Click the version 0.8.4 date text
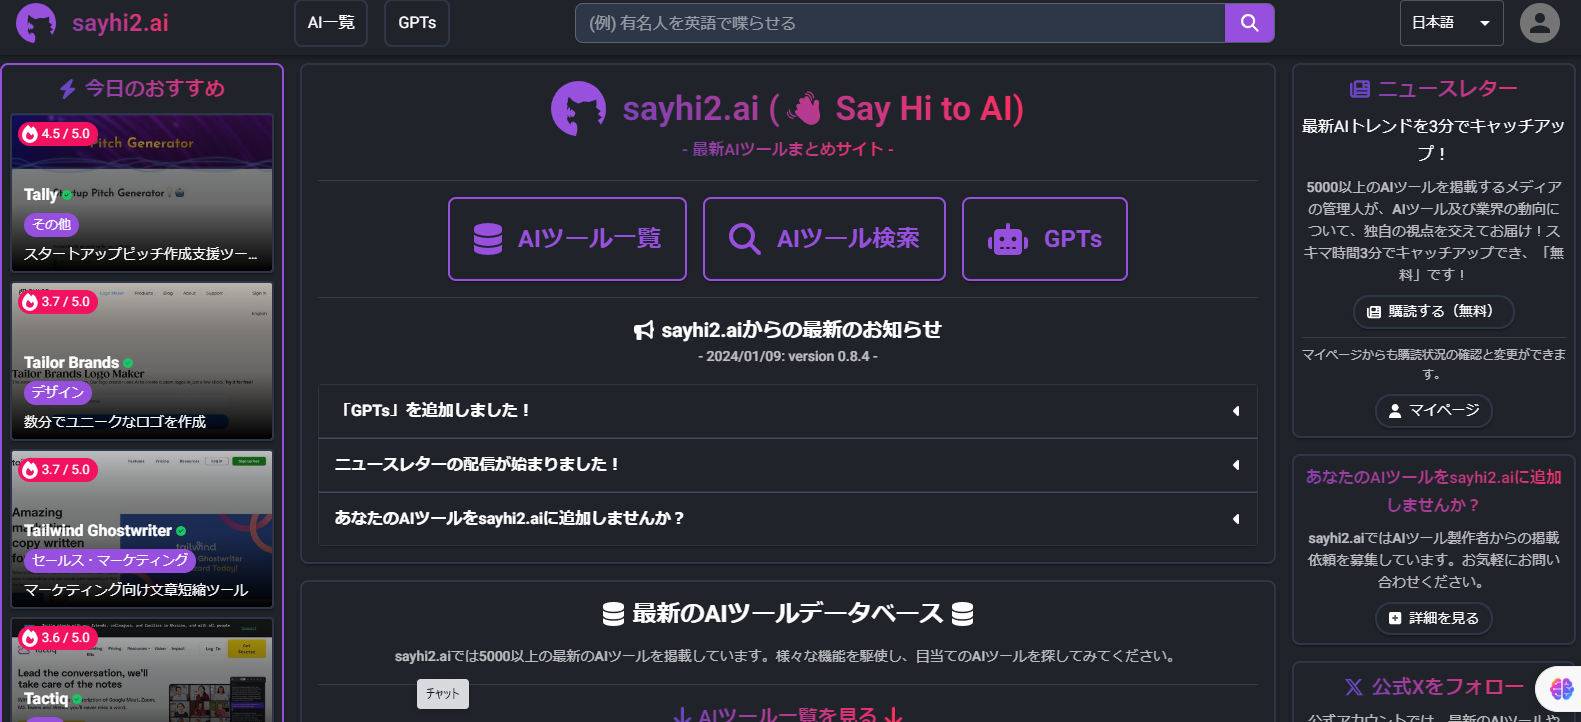This screenshot has height=722, width=1581. [x=787, y=357]
